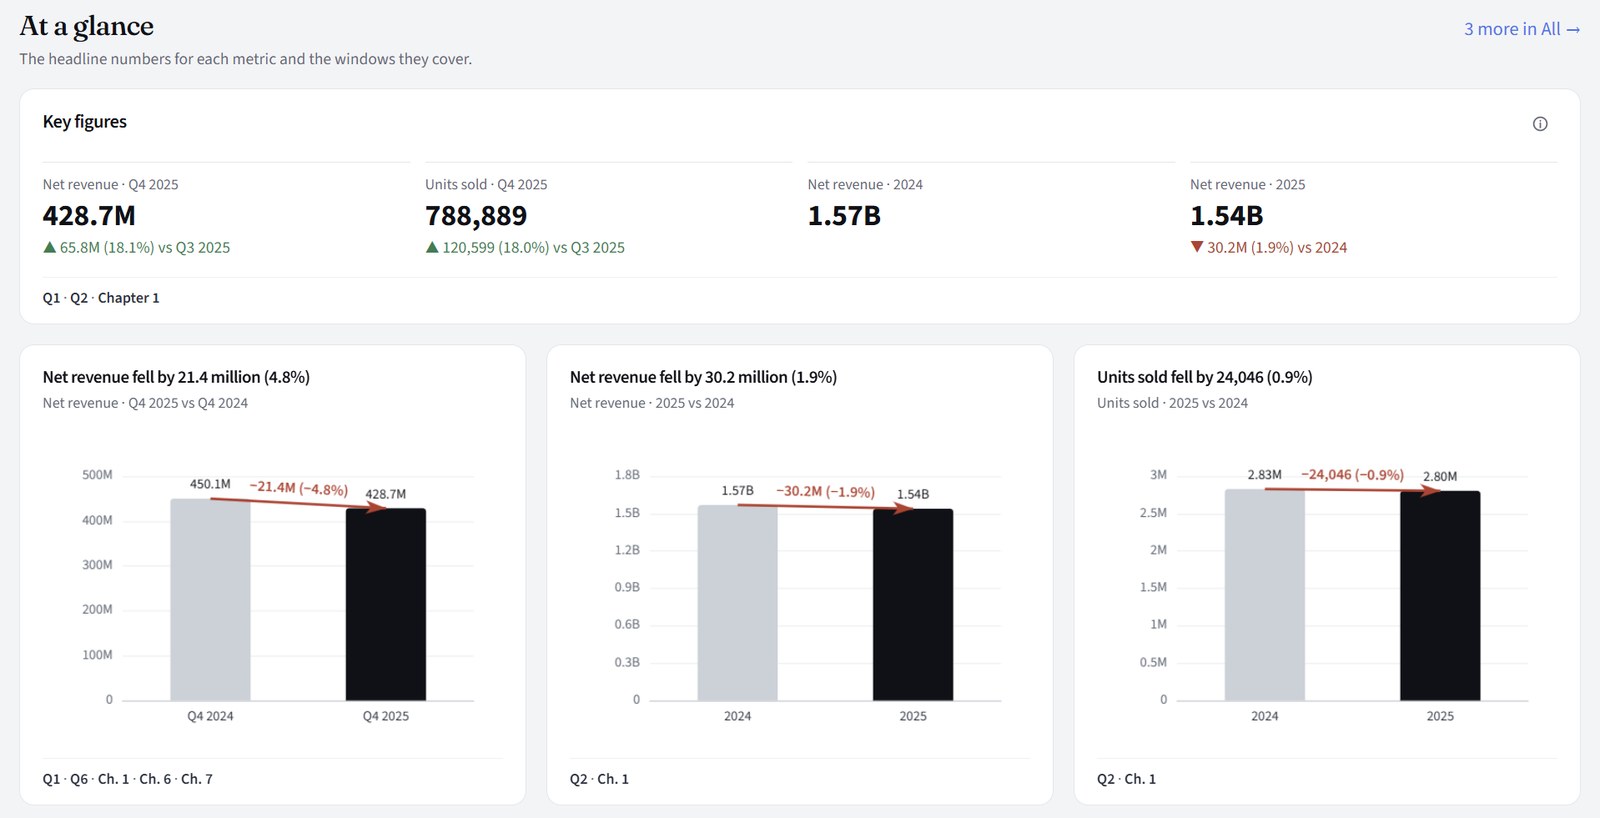
Task: Click title "Net revenue fell by 21.4 million (4.8%)"
Action: [x=176, y=377]
